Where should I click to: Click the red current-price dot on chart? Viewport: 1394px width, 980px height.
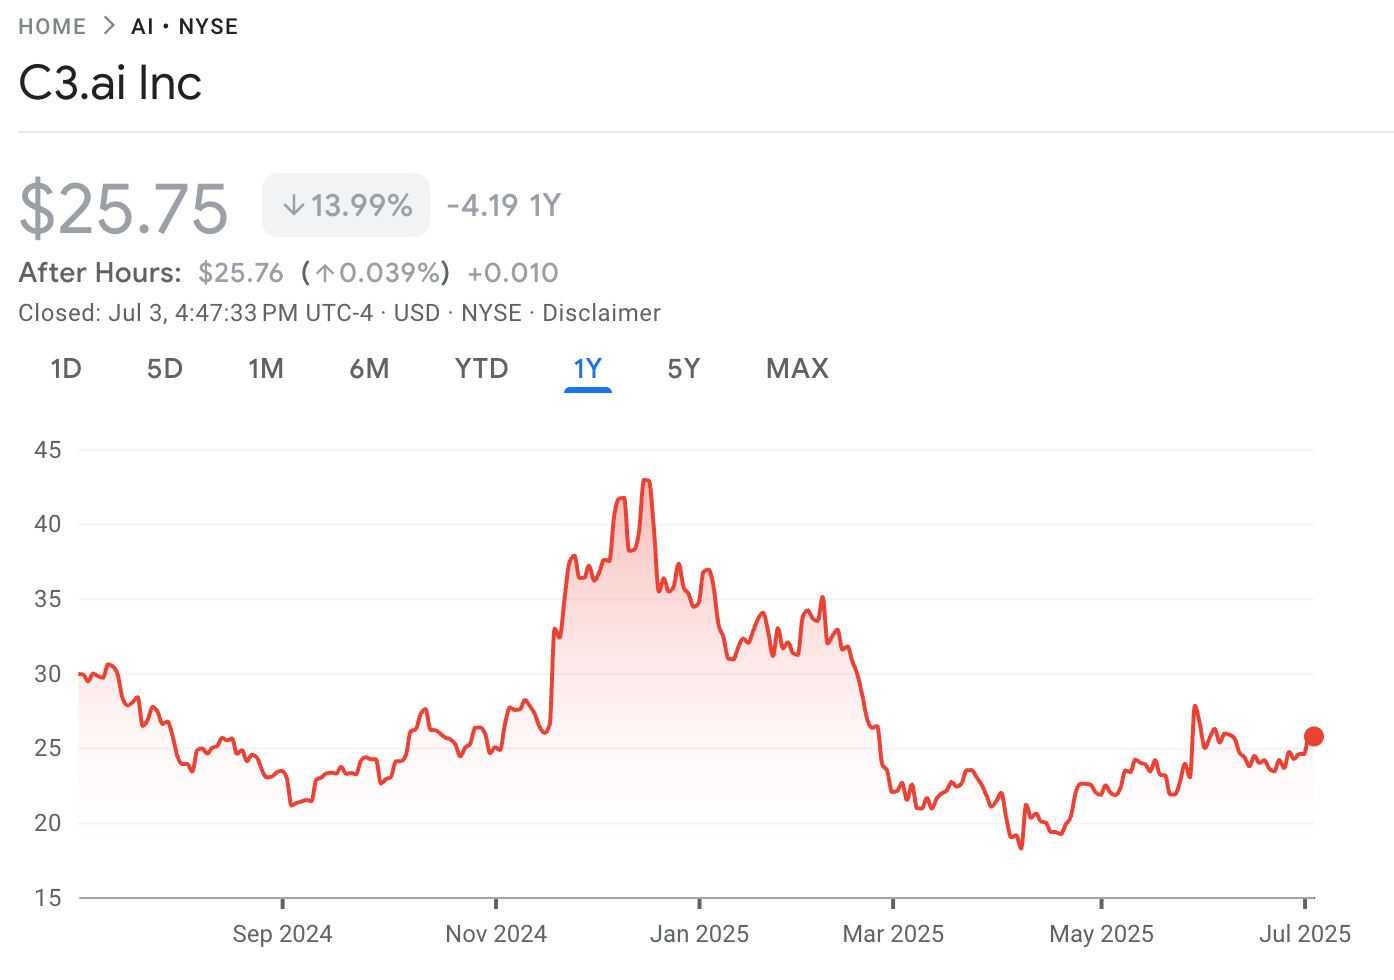point(1314,737)
